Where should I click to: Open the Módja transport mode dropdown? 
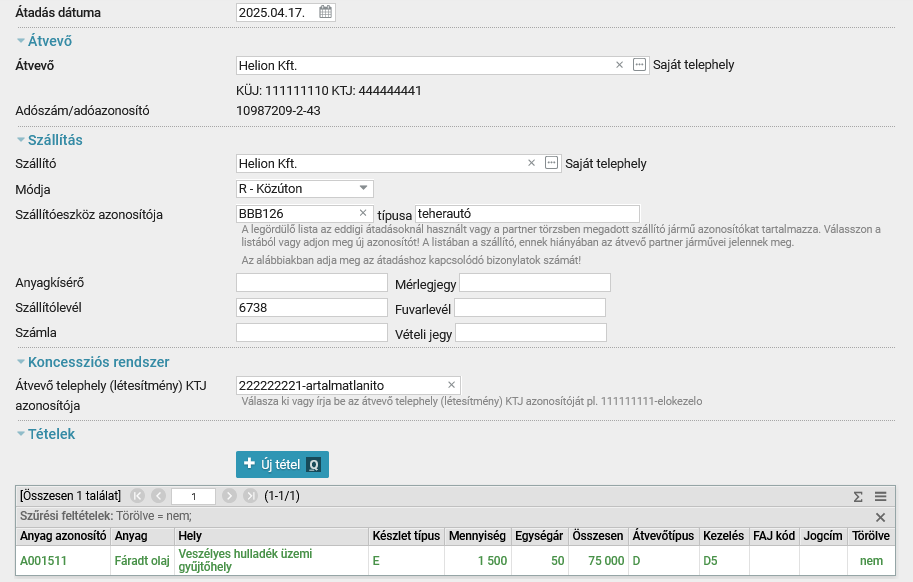pos(305,189)
